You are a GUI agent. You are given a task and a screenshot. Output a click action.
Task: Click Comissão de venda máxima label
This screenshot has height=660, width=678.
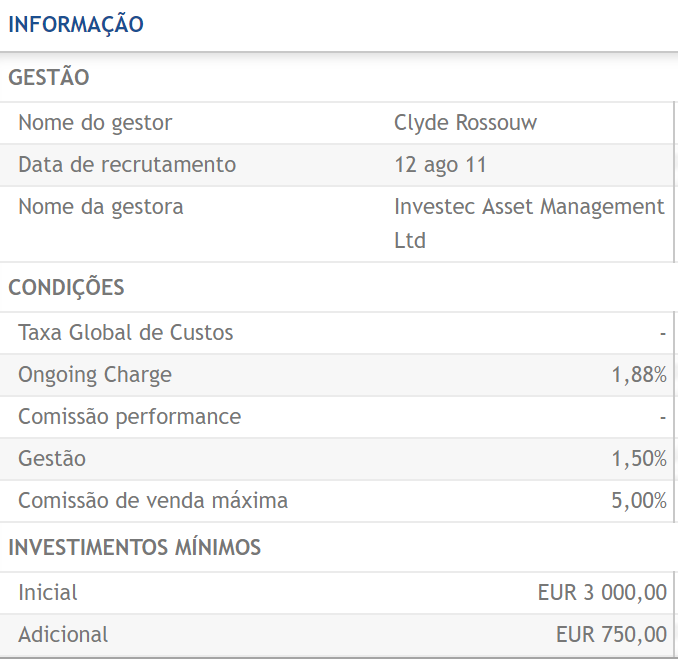pos(153,501)
